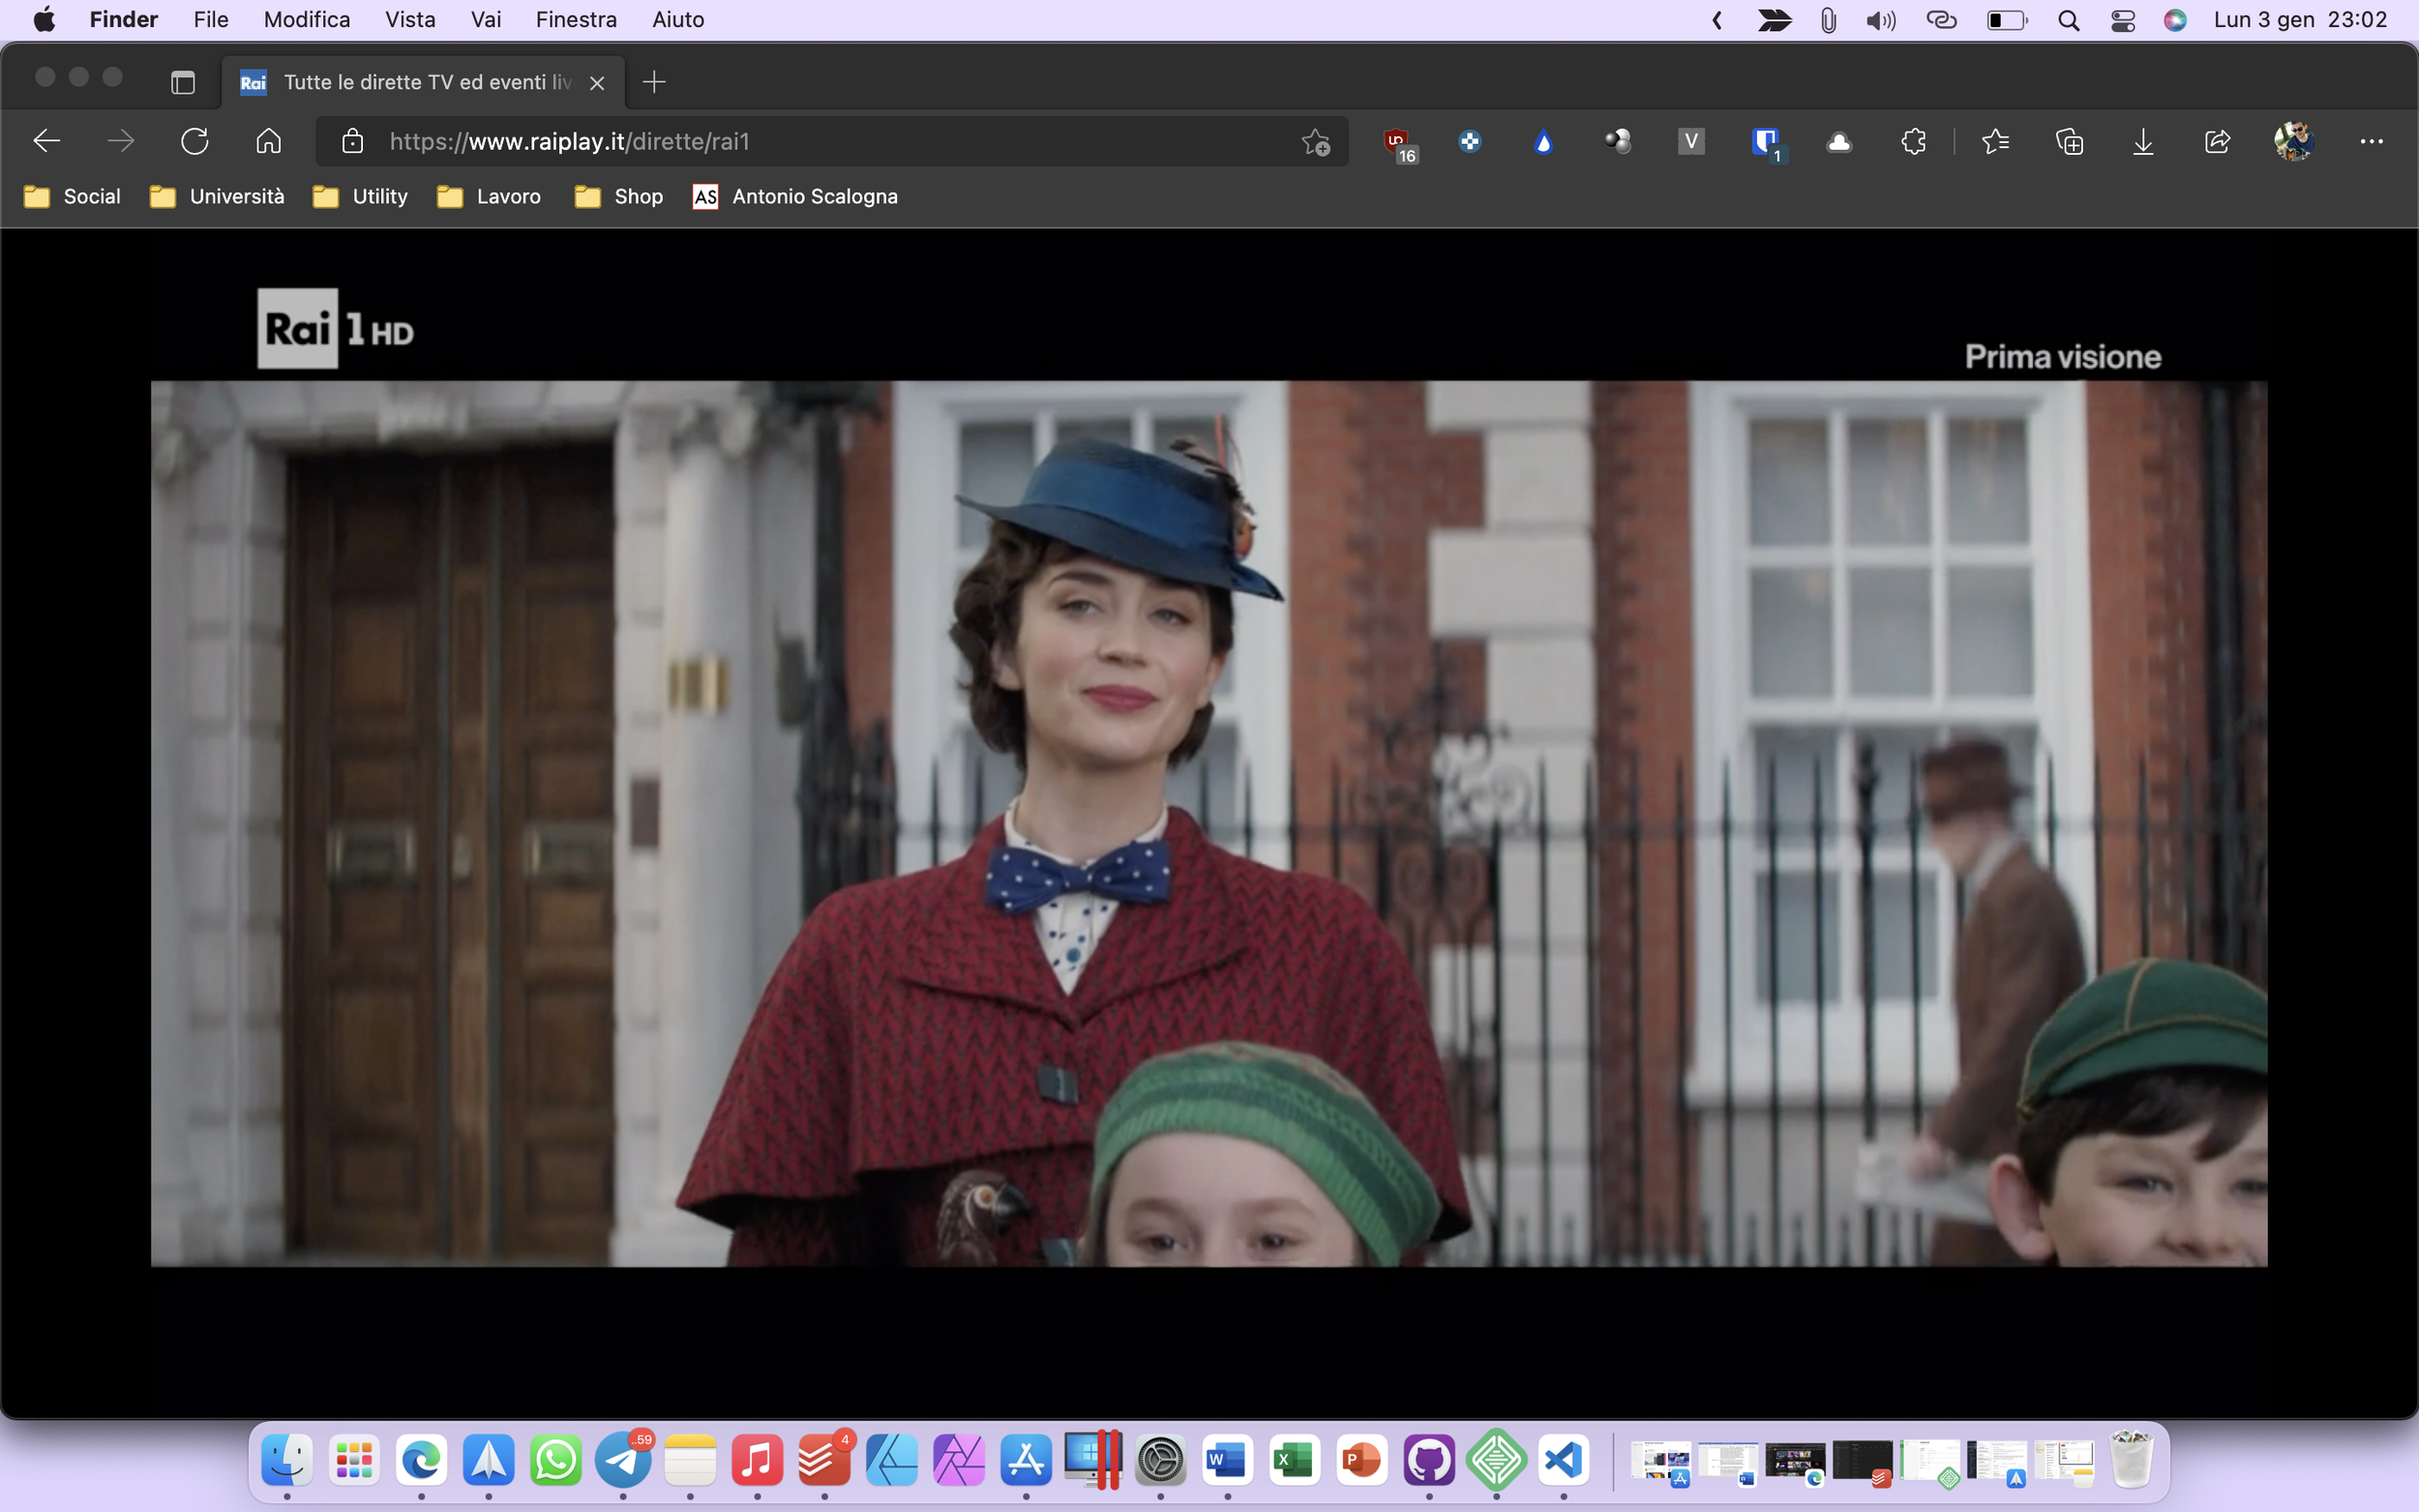Show the Downloads panel
The image size is (2419, 1512).
point(2143,142)
